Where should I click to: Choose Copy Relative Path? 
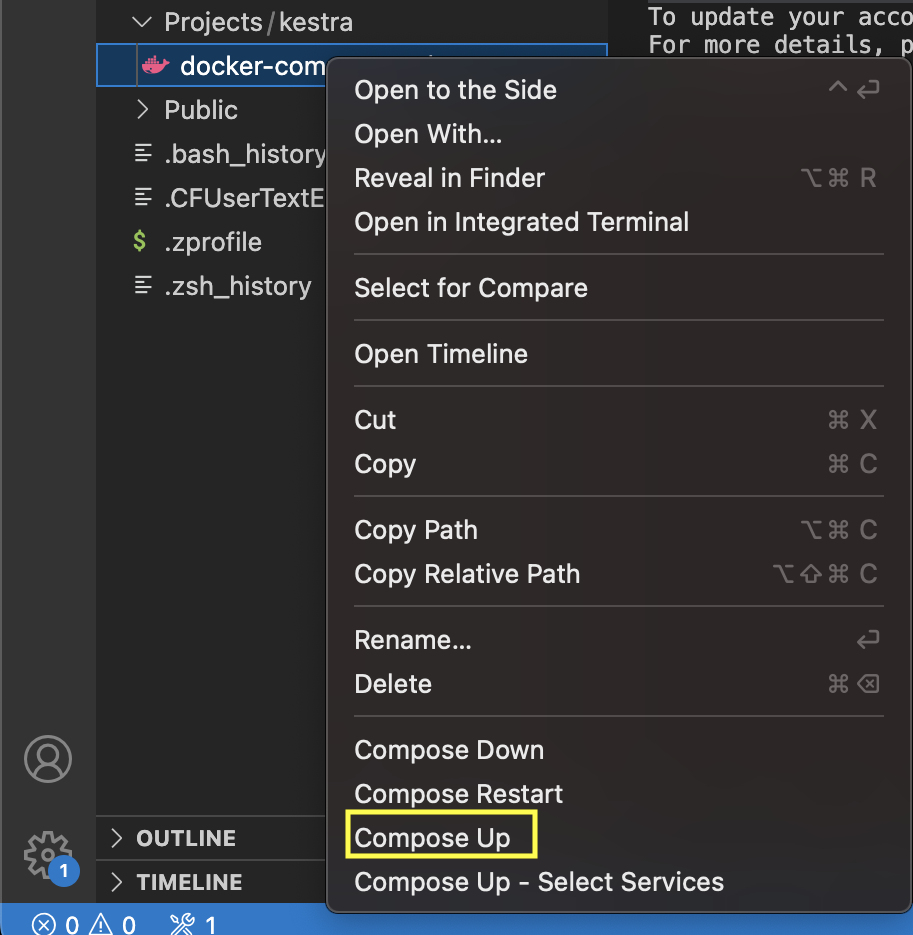pyautogui.click(x=466, y=574)
